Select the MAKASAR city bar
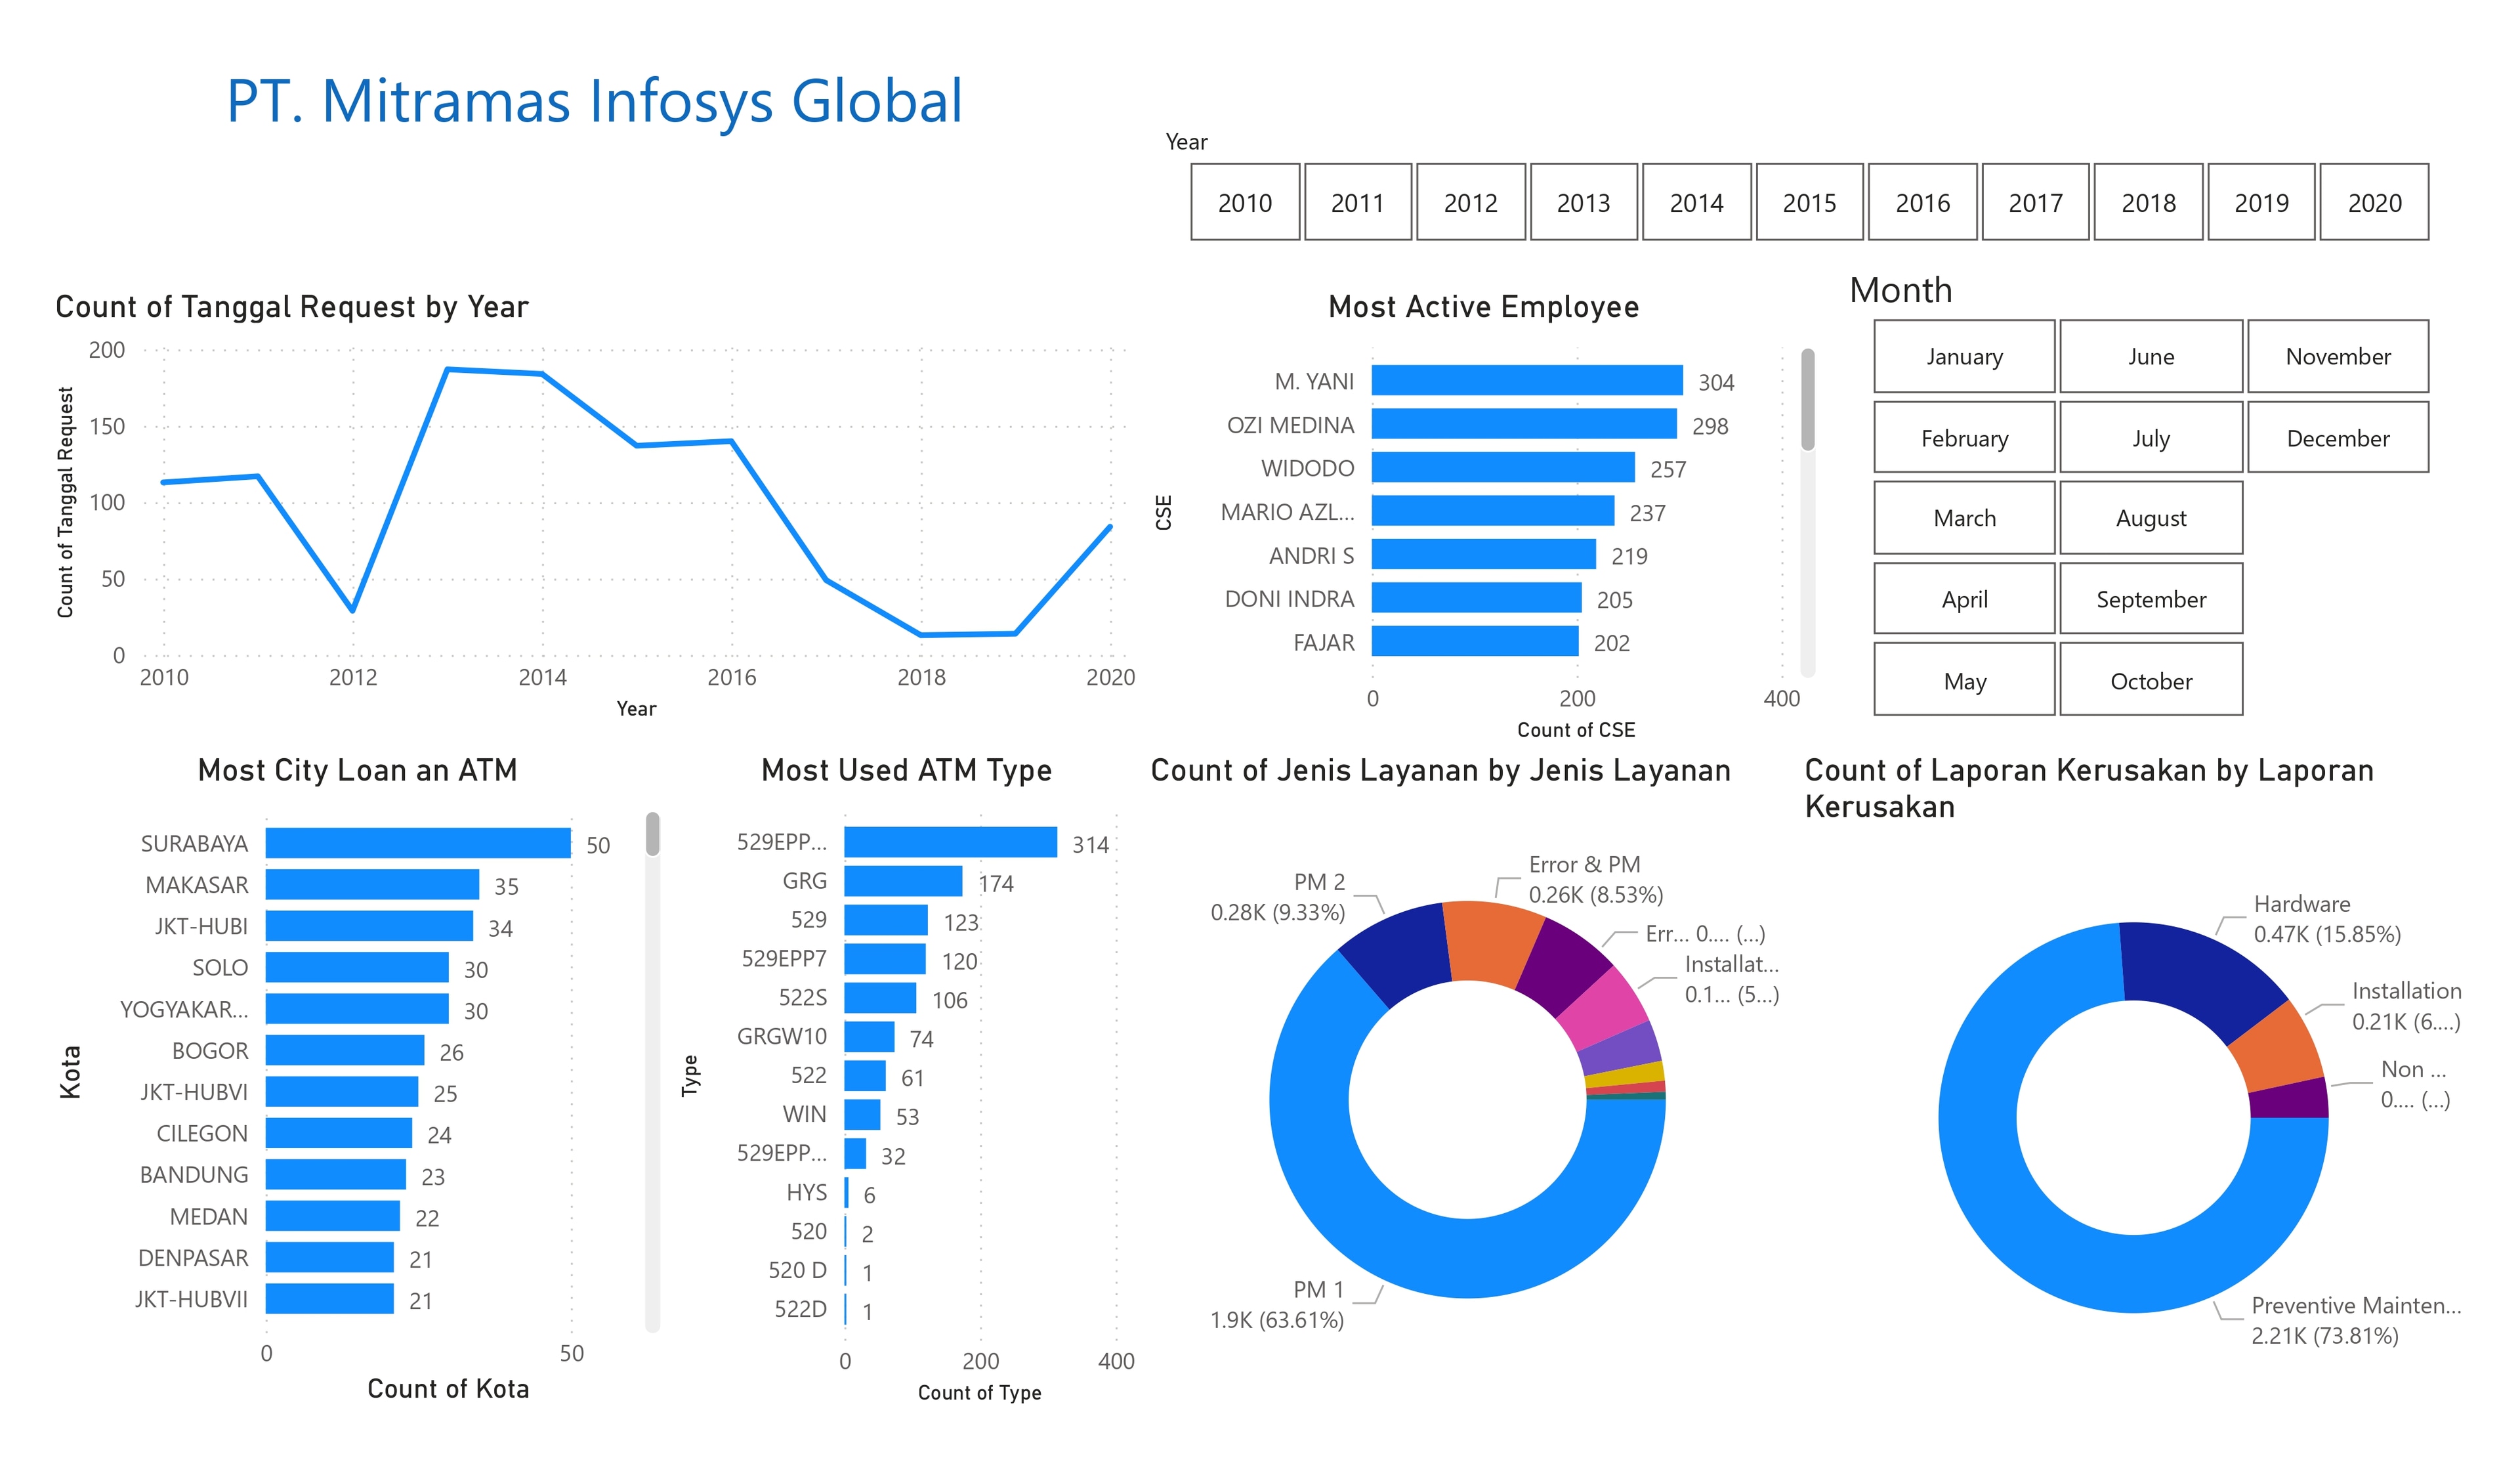Screen dimensions: 2520x1458 (x=372, y=885)
